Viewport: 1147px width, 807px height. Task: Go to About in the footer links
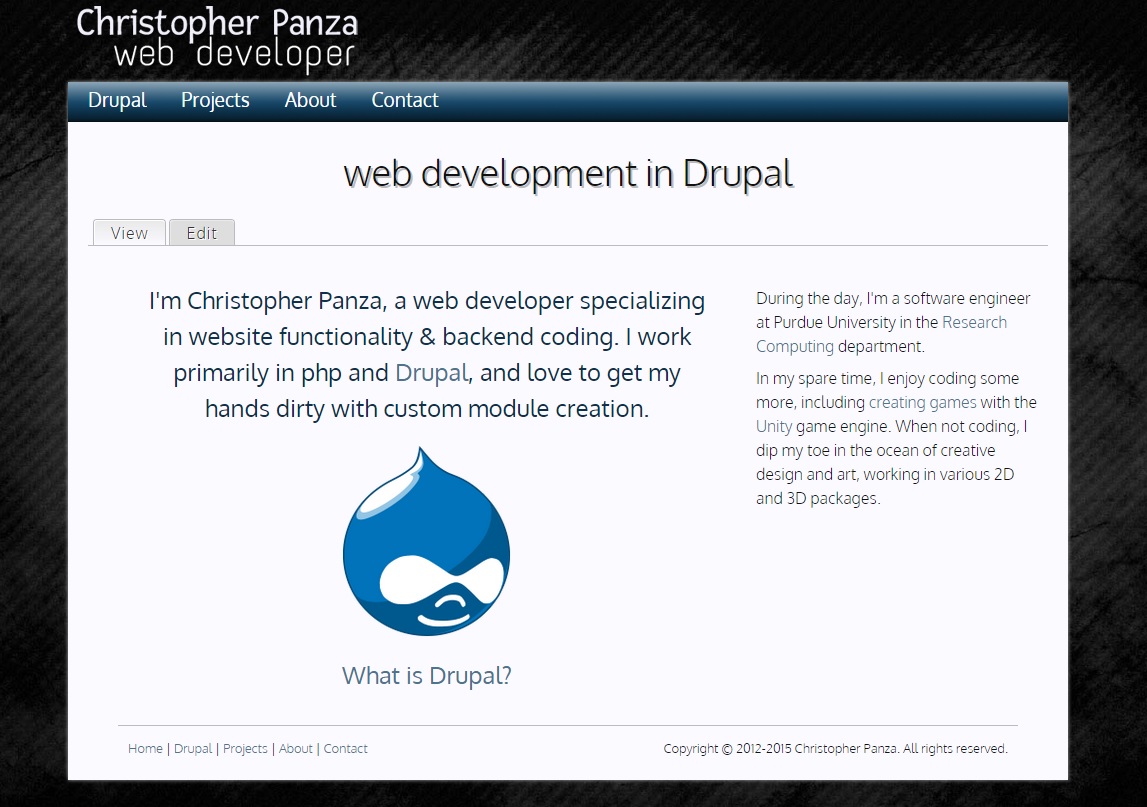coord(296,748)
